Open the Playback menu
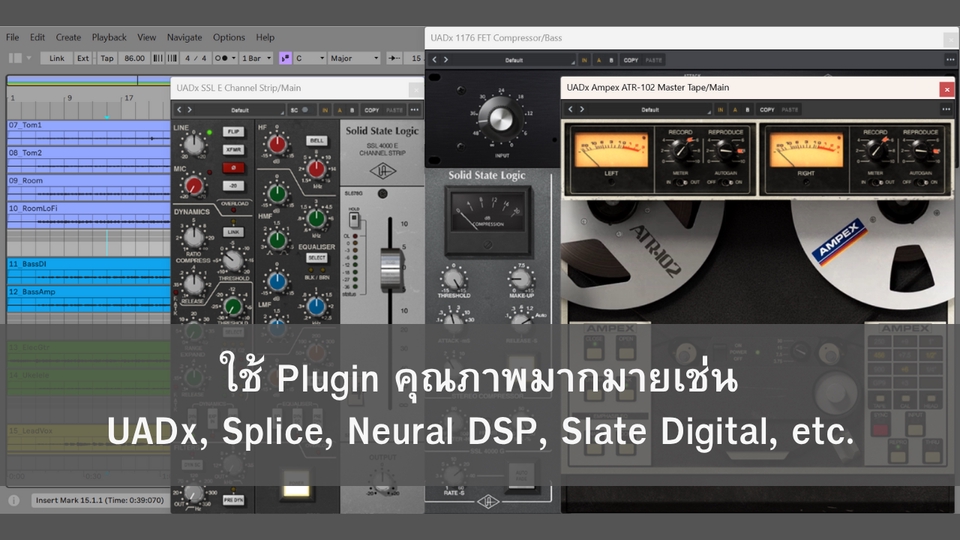This screenshot has height=540, width=960. tap(109, 37)
